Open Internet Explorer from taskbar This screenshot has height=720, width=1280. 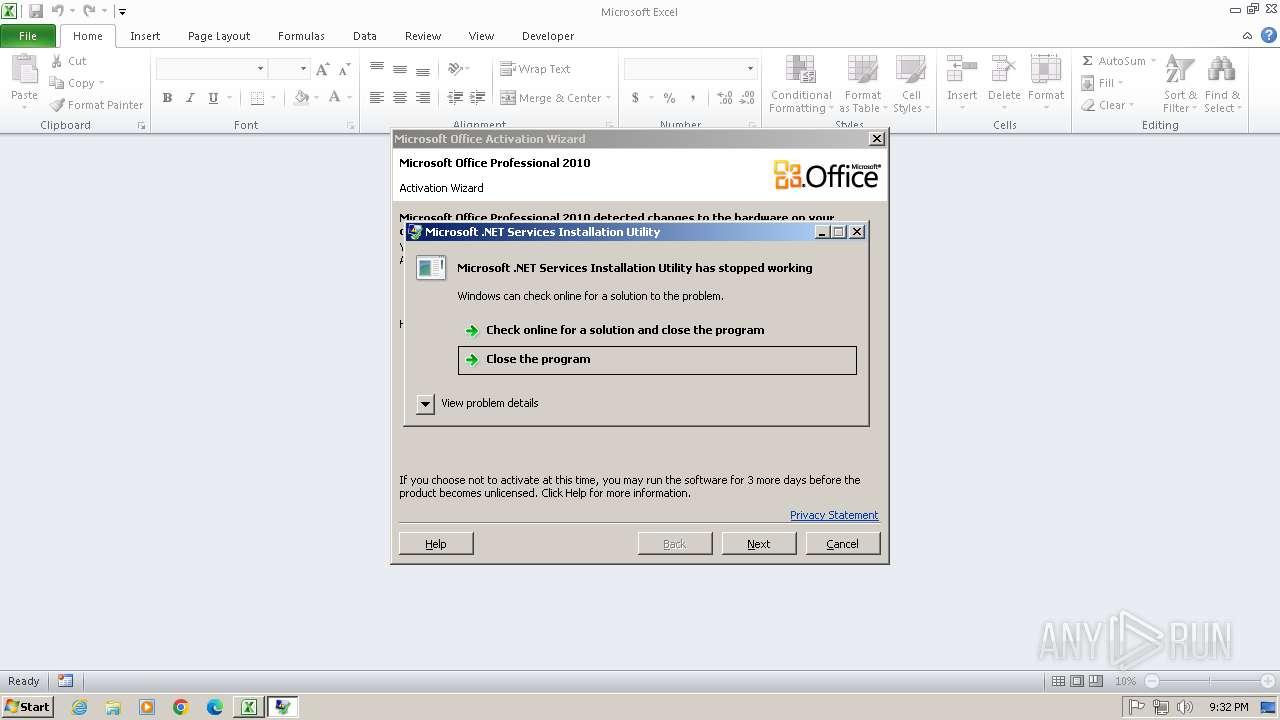79,707
